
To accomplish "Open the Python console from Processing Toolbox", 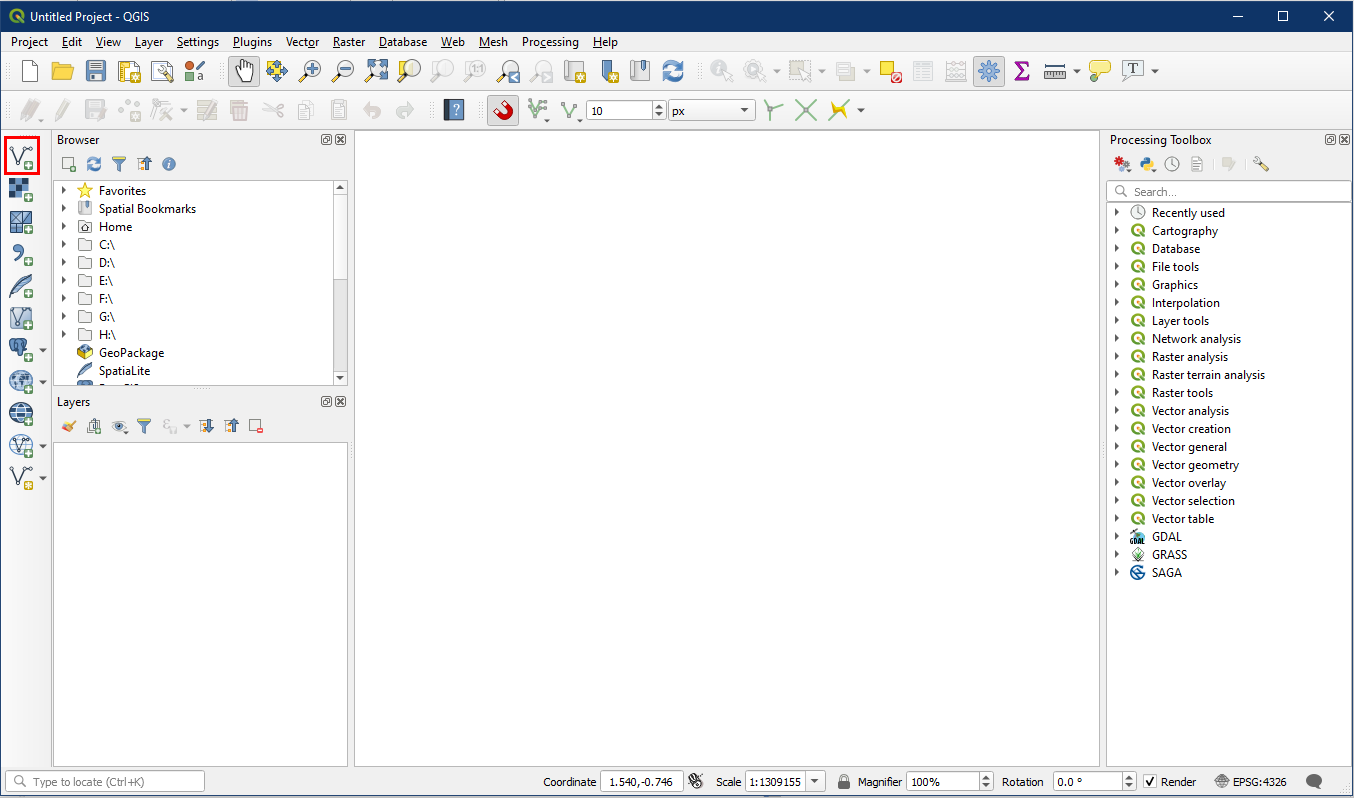I will (1147, 164).
